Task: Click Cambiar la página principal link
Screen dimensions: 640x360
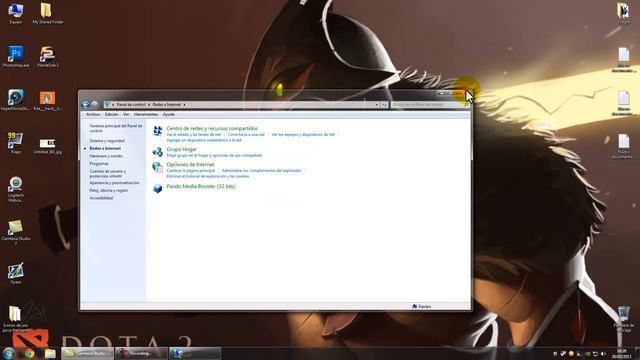Action: pyautogui.click(x=191, y=171)
